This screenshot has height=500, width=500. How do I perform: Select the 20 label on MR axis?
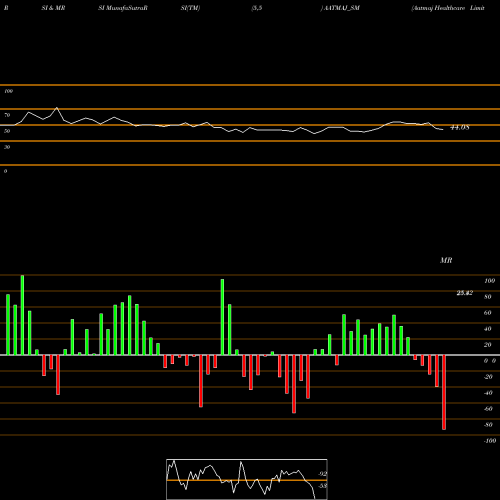(488, 345)
